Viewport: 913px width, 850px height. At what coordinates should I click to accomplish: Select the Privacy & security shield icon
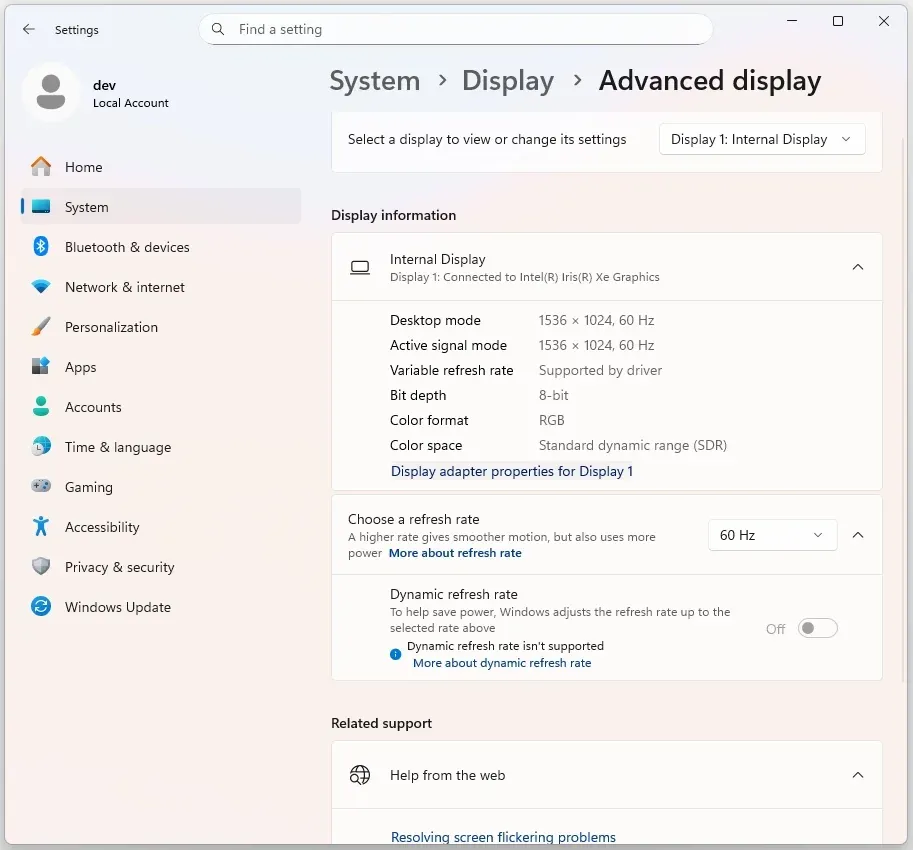pyautogui.click(x=41, y=567)
